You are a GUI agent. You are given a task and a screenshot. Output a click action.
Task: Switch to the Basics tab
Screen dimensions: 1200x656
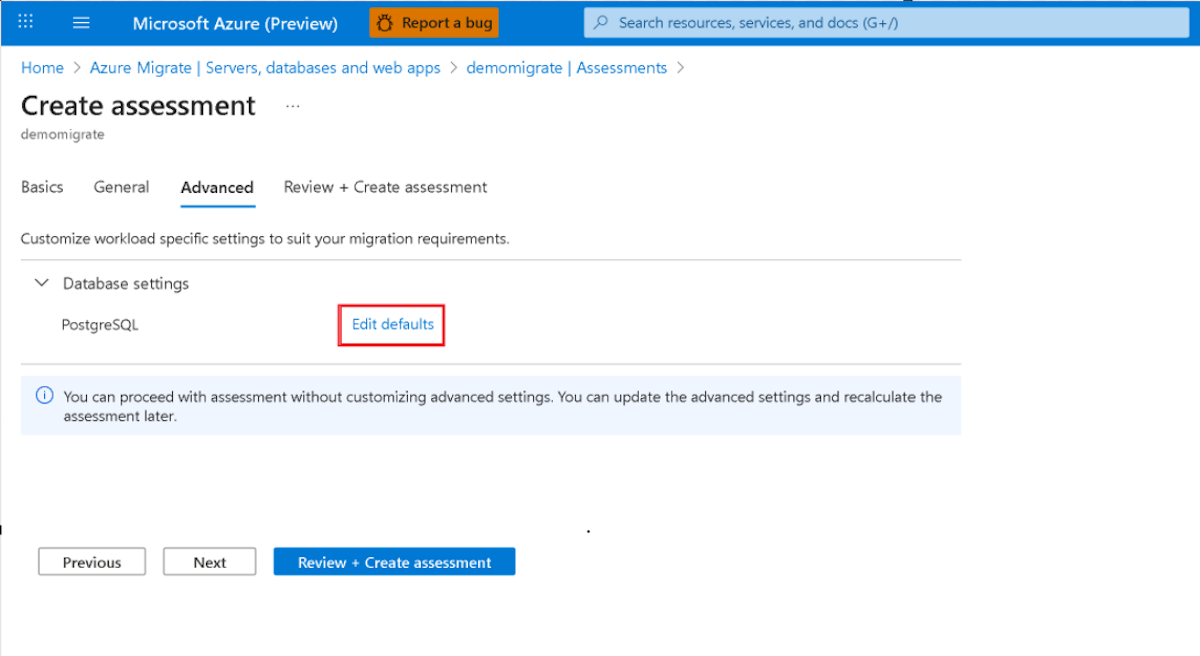pos(42,187)
